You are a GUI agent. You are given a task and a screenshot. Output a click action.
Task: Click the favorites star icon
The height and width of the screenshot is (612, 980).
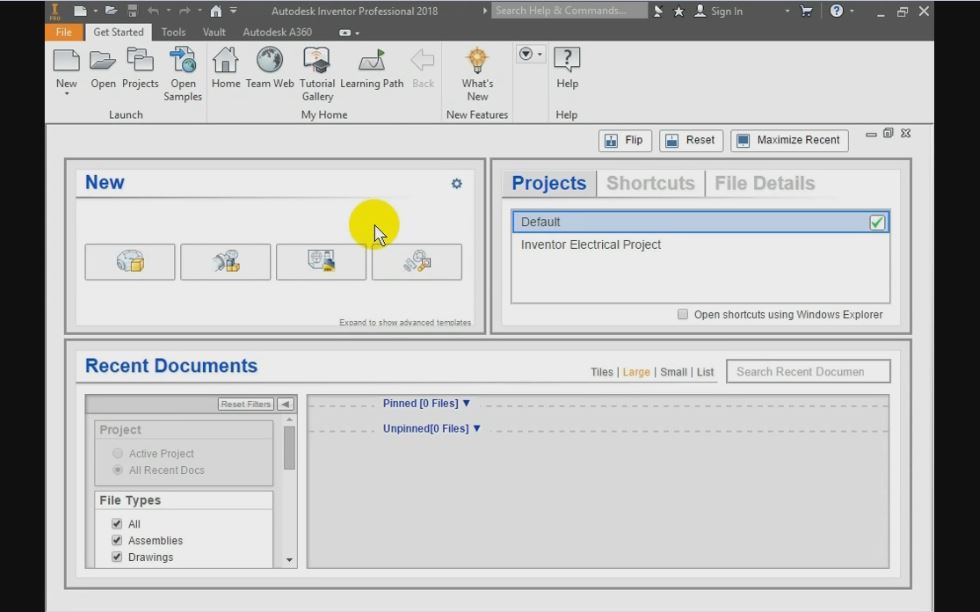click(678, 11)
